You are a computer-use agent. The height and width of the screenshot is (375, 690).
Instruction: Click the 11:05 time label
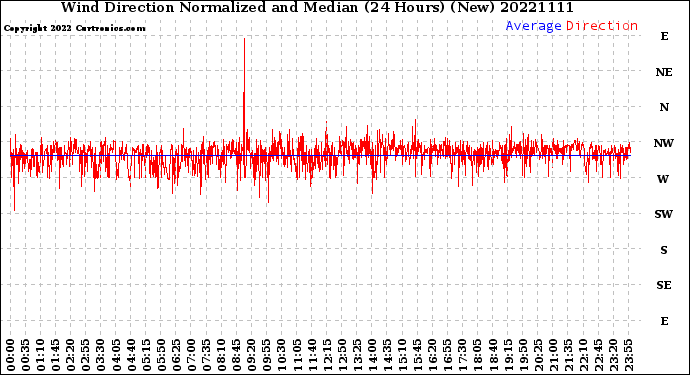click(x=297, y=355)
